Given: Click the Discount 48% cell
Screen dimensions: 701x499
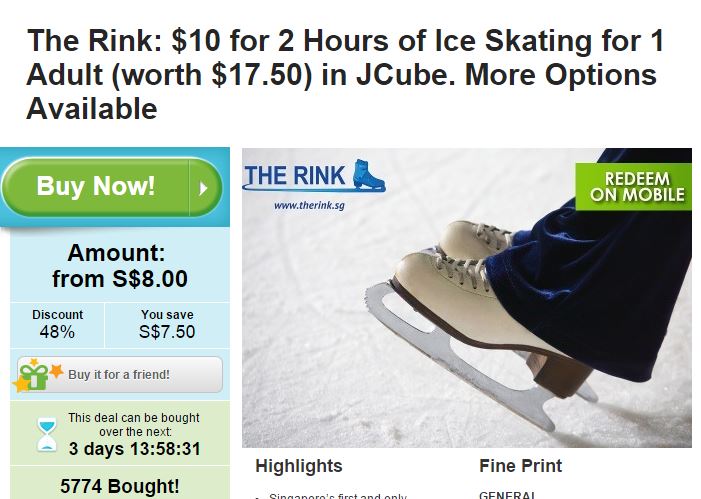Looking at the screenshot, I should point(57,325).
